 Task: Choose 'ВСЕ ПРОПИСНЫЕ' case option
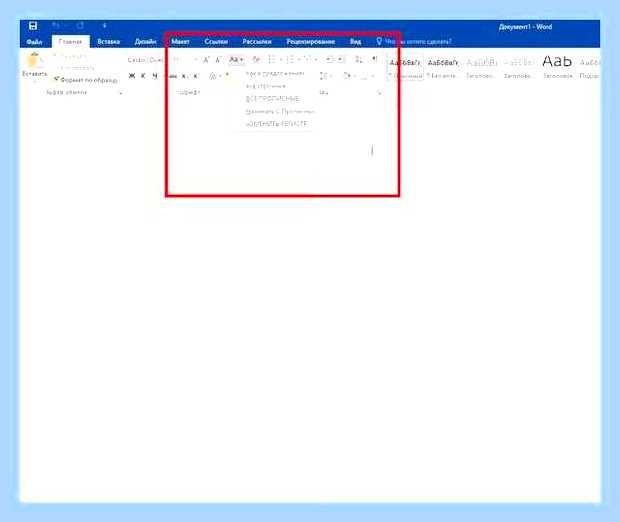pos(272,98)
